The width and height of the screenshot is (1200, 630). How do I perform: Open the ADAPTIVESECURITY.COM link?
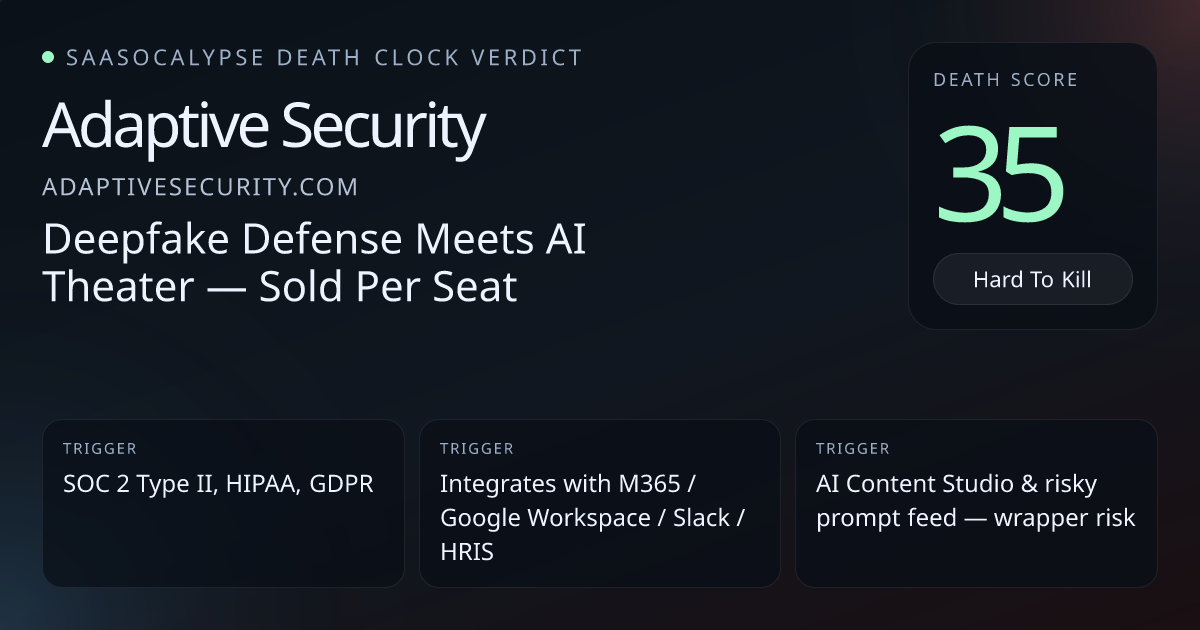(x=200, y=187)
